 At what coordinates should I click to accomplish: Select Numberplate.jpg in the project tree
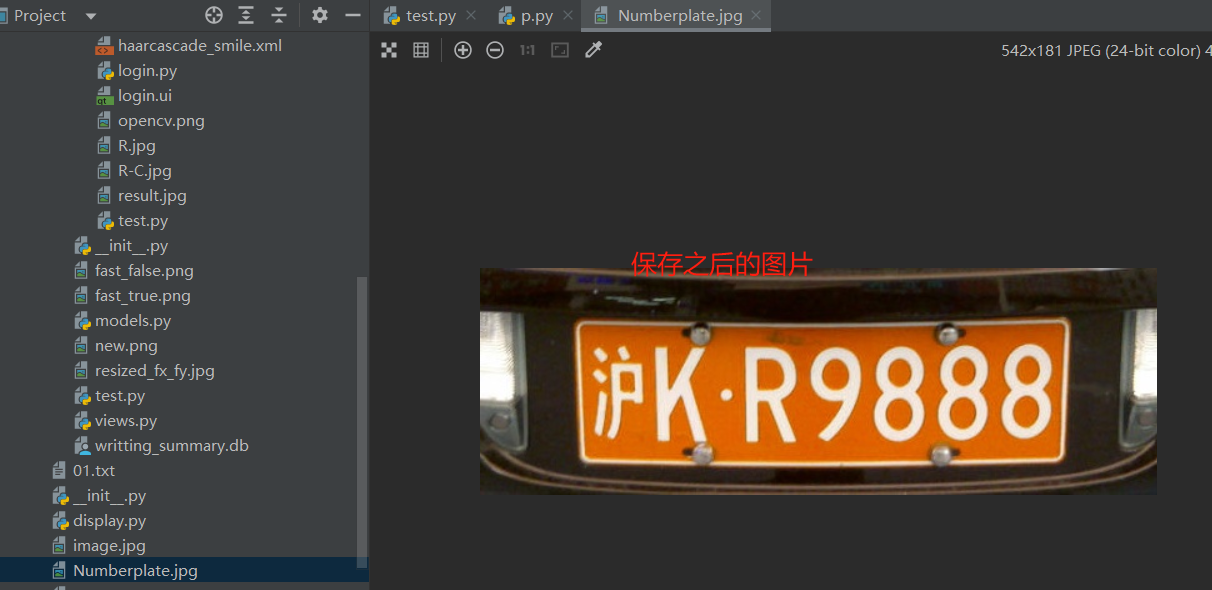135,571
